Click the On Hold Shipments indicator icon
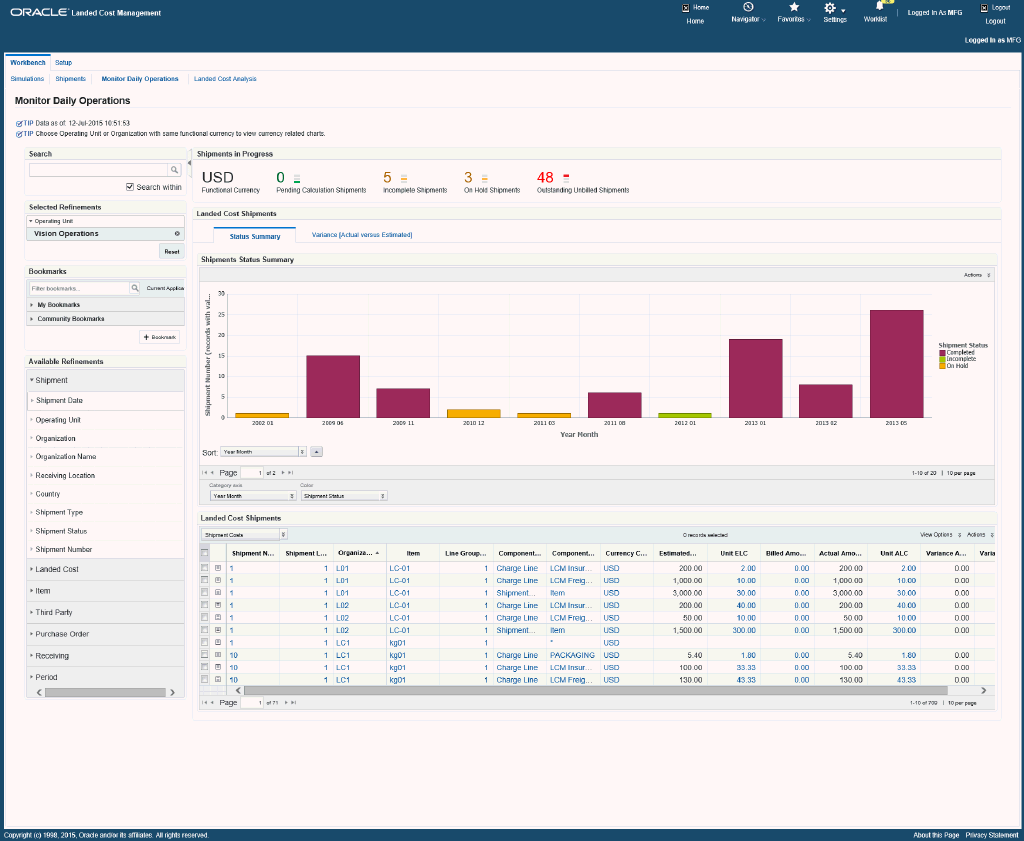Image resolution: width=1024 pixels, height=841 pixels. pyautogui.click(x=485, y=178)
